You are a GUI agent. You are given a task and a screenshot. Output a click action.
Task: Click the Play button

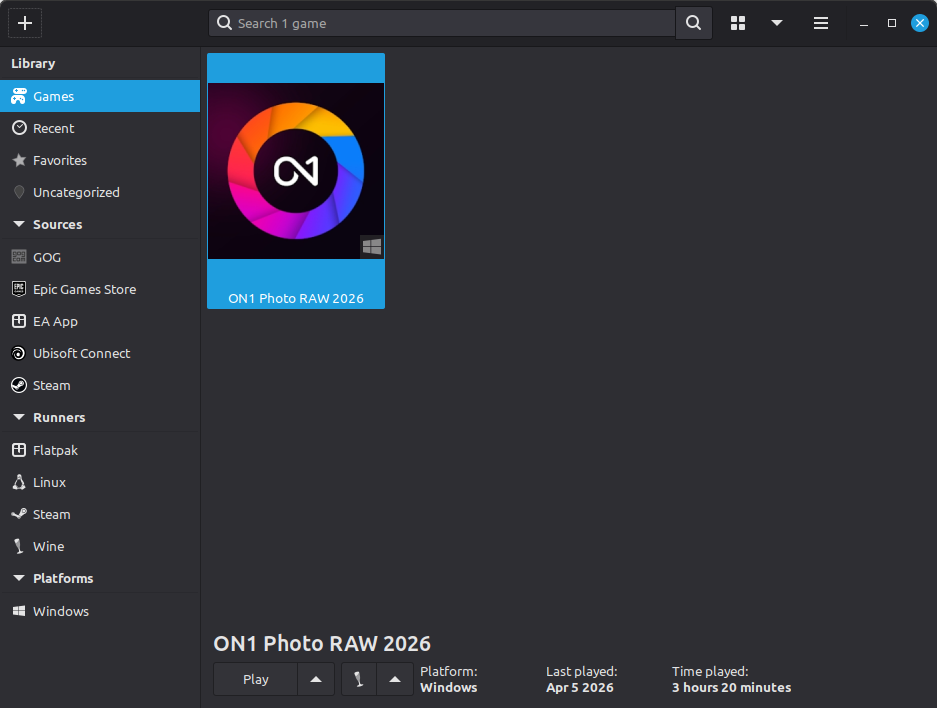point(255,679)
